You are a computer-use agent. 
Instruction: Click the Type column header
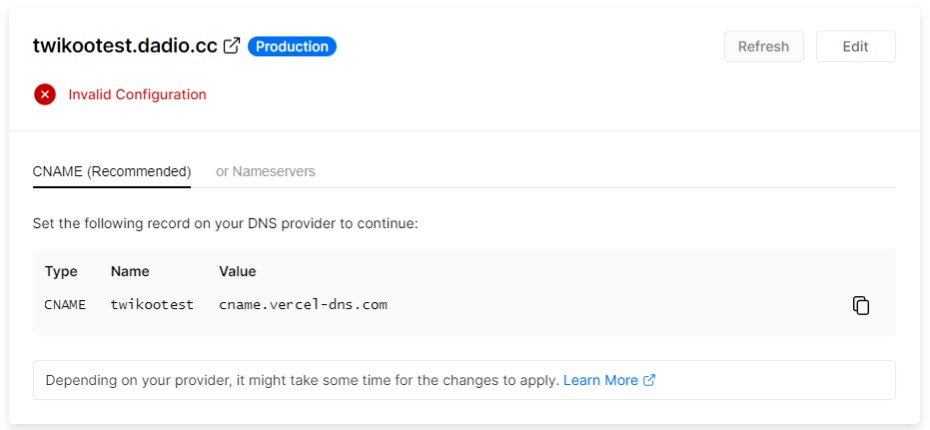pos(60,271)
